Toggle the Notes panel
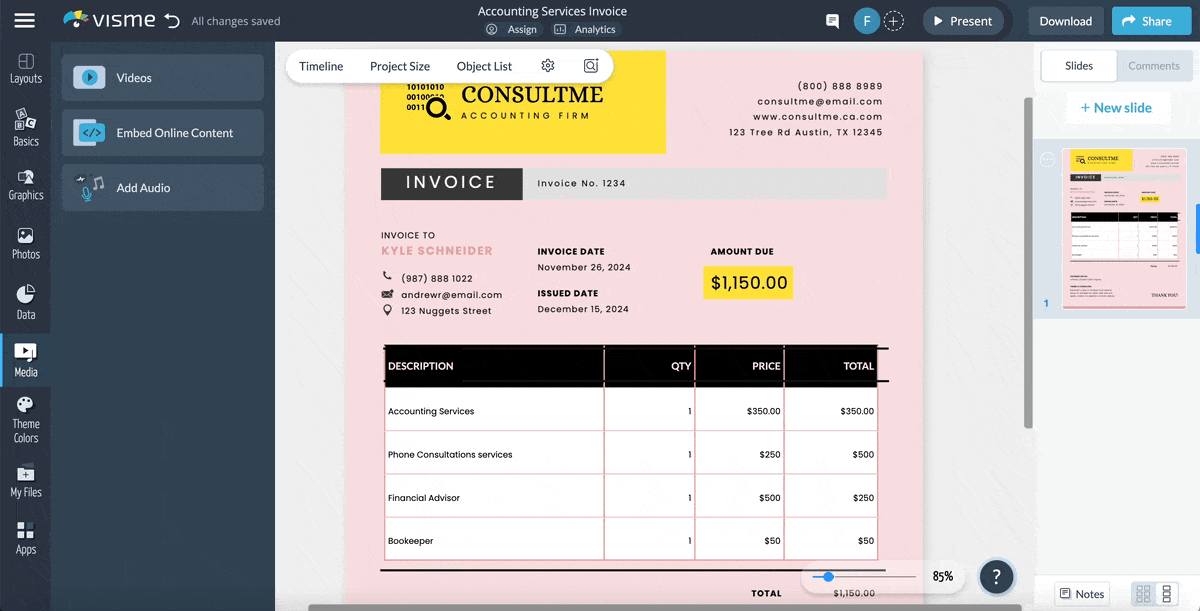This screenshot has height=611, width=1200. point(1081,594)
